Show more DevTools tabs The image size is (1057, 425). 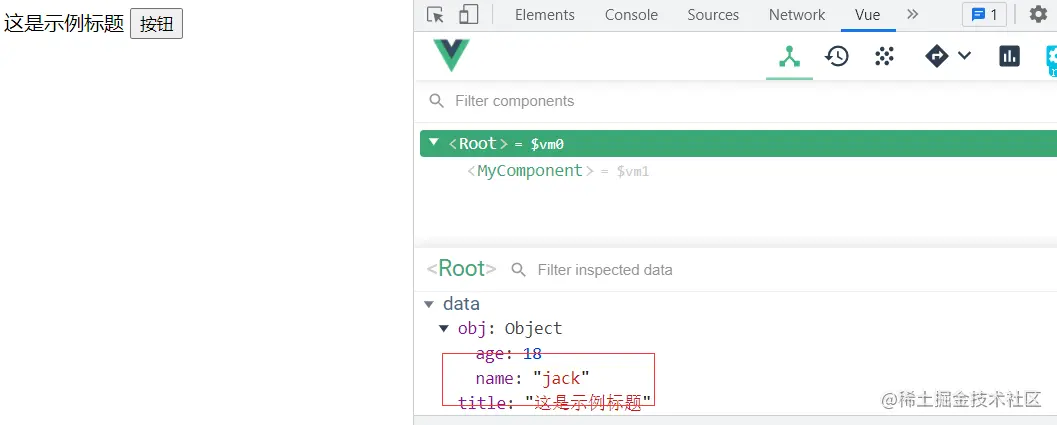pos(912,14)
